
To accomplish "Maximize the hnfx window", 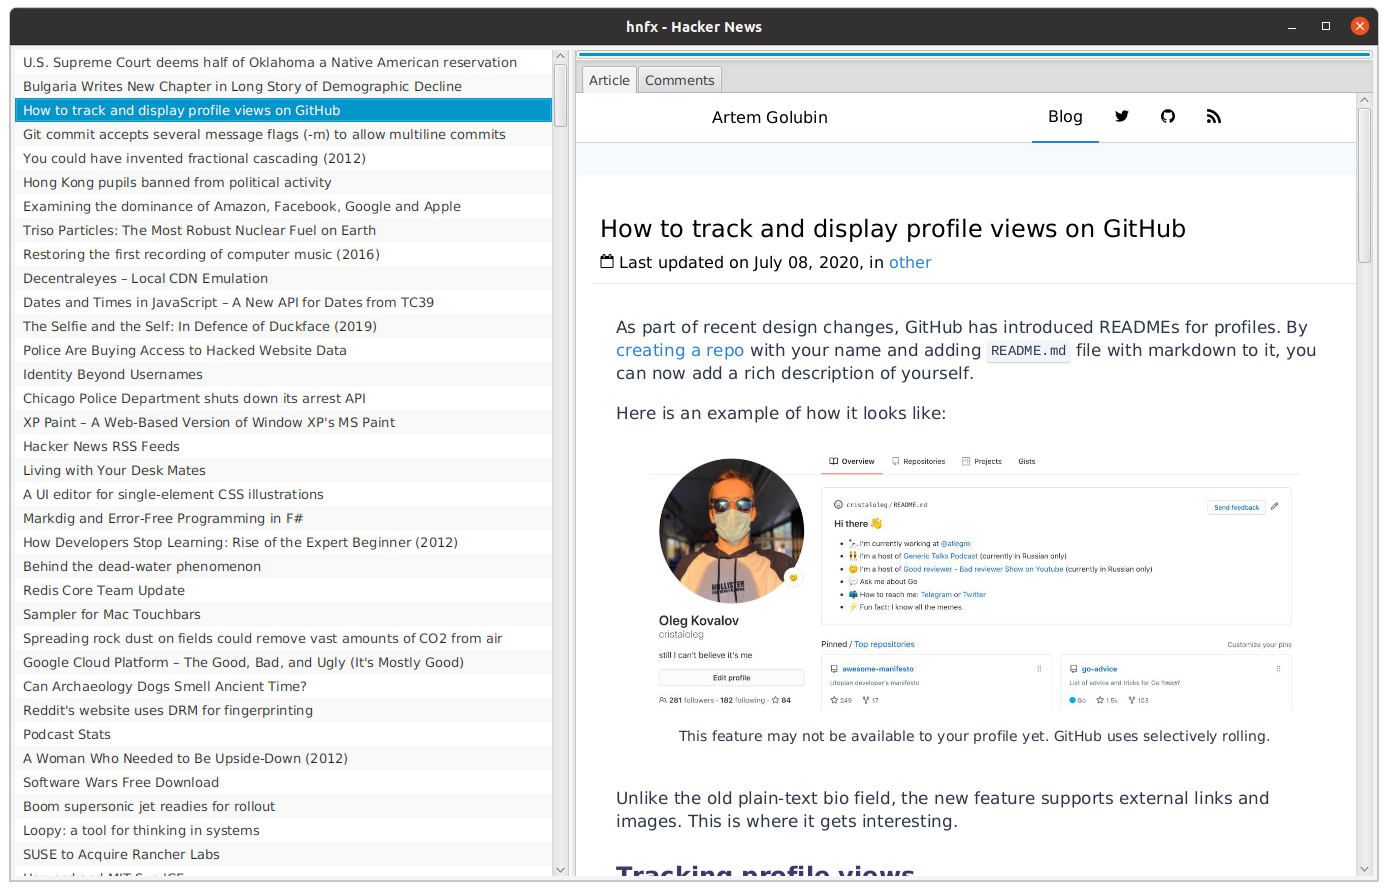I will click(x=1326, y=27).
